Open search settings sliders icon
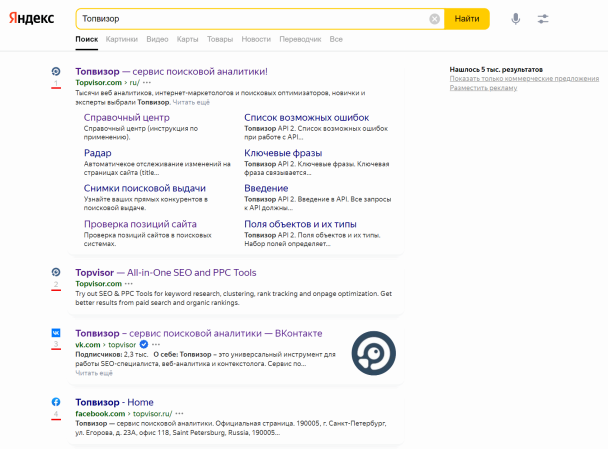This screenshot has width=608, height=449. [x=543, y=19]
